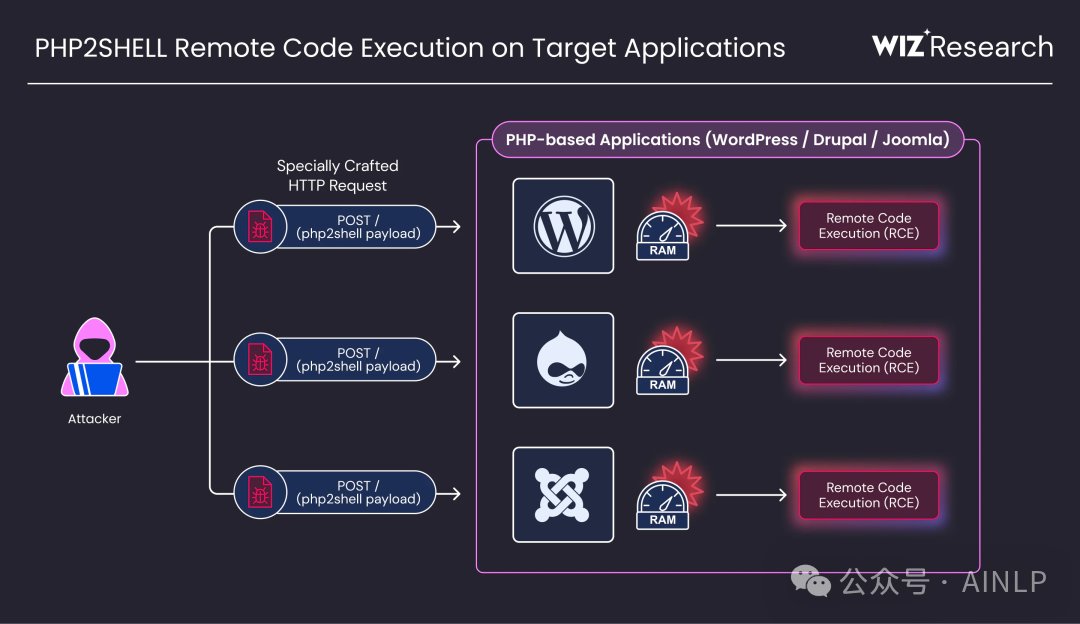
Task: Select the WordPress logo tile
Action: coord(563,226)
